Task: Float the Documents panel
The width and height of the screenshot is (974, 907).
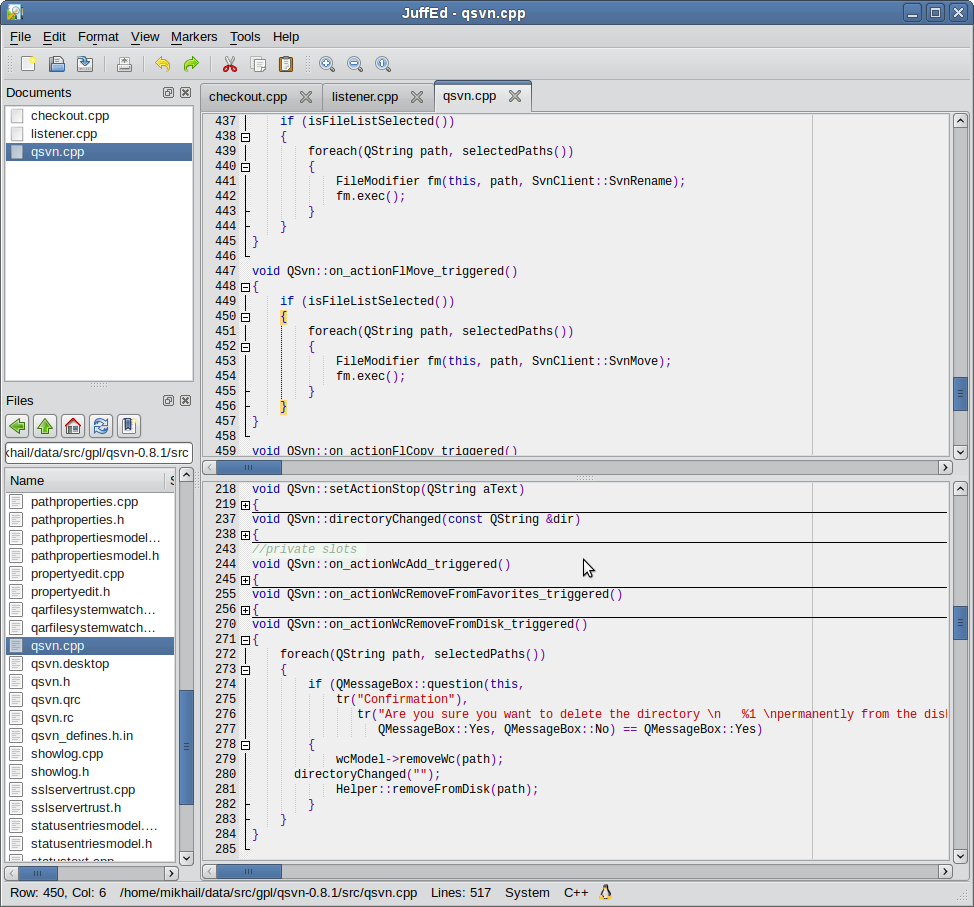Action: [x=168, y=93]
